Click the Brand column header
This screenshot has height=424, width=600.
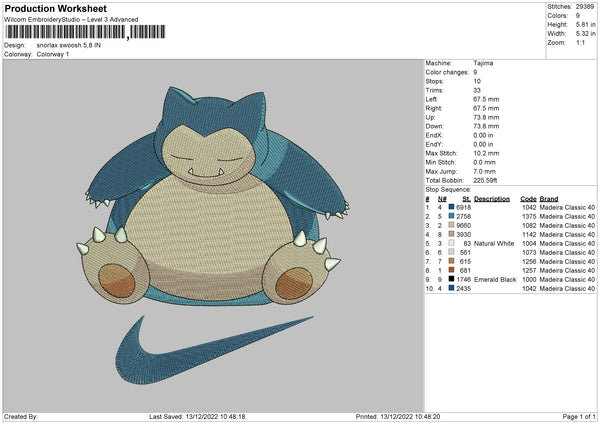[549, 199]
